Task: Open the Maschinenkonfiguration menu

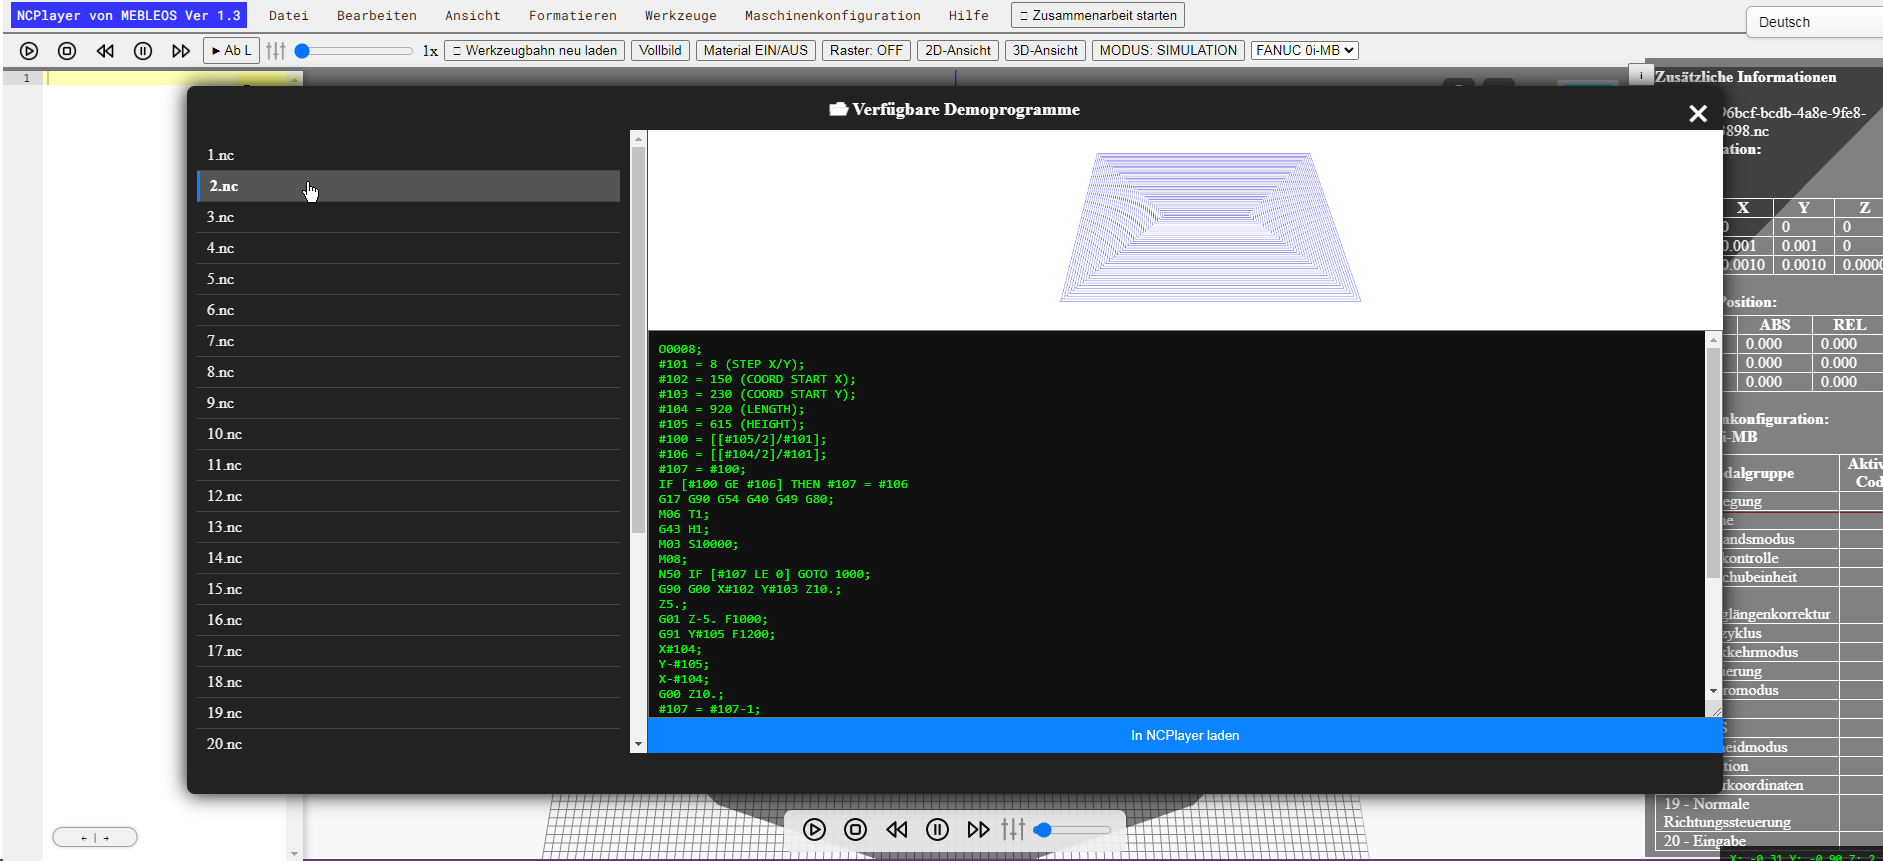Action: click(833, 15)
